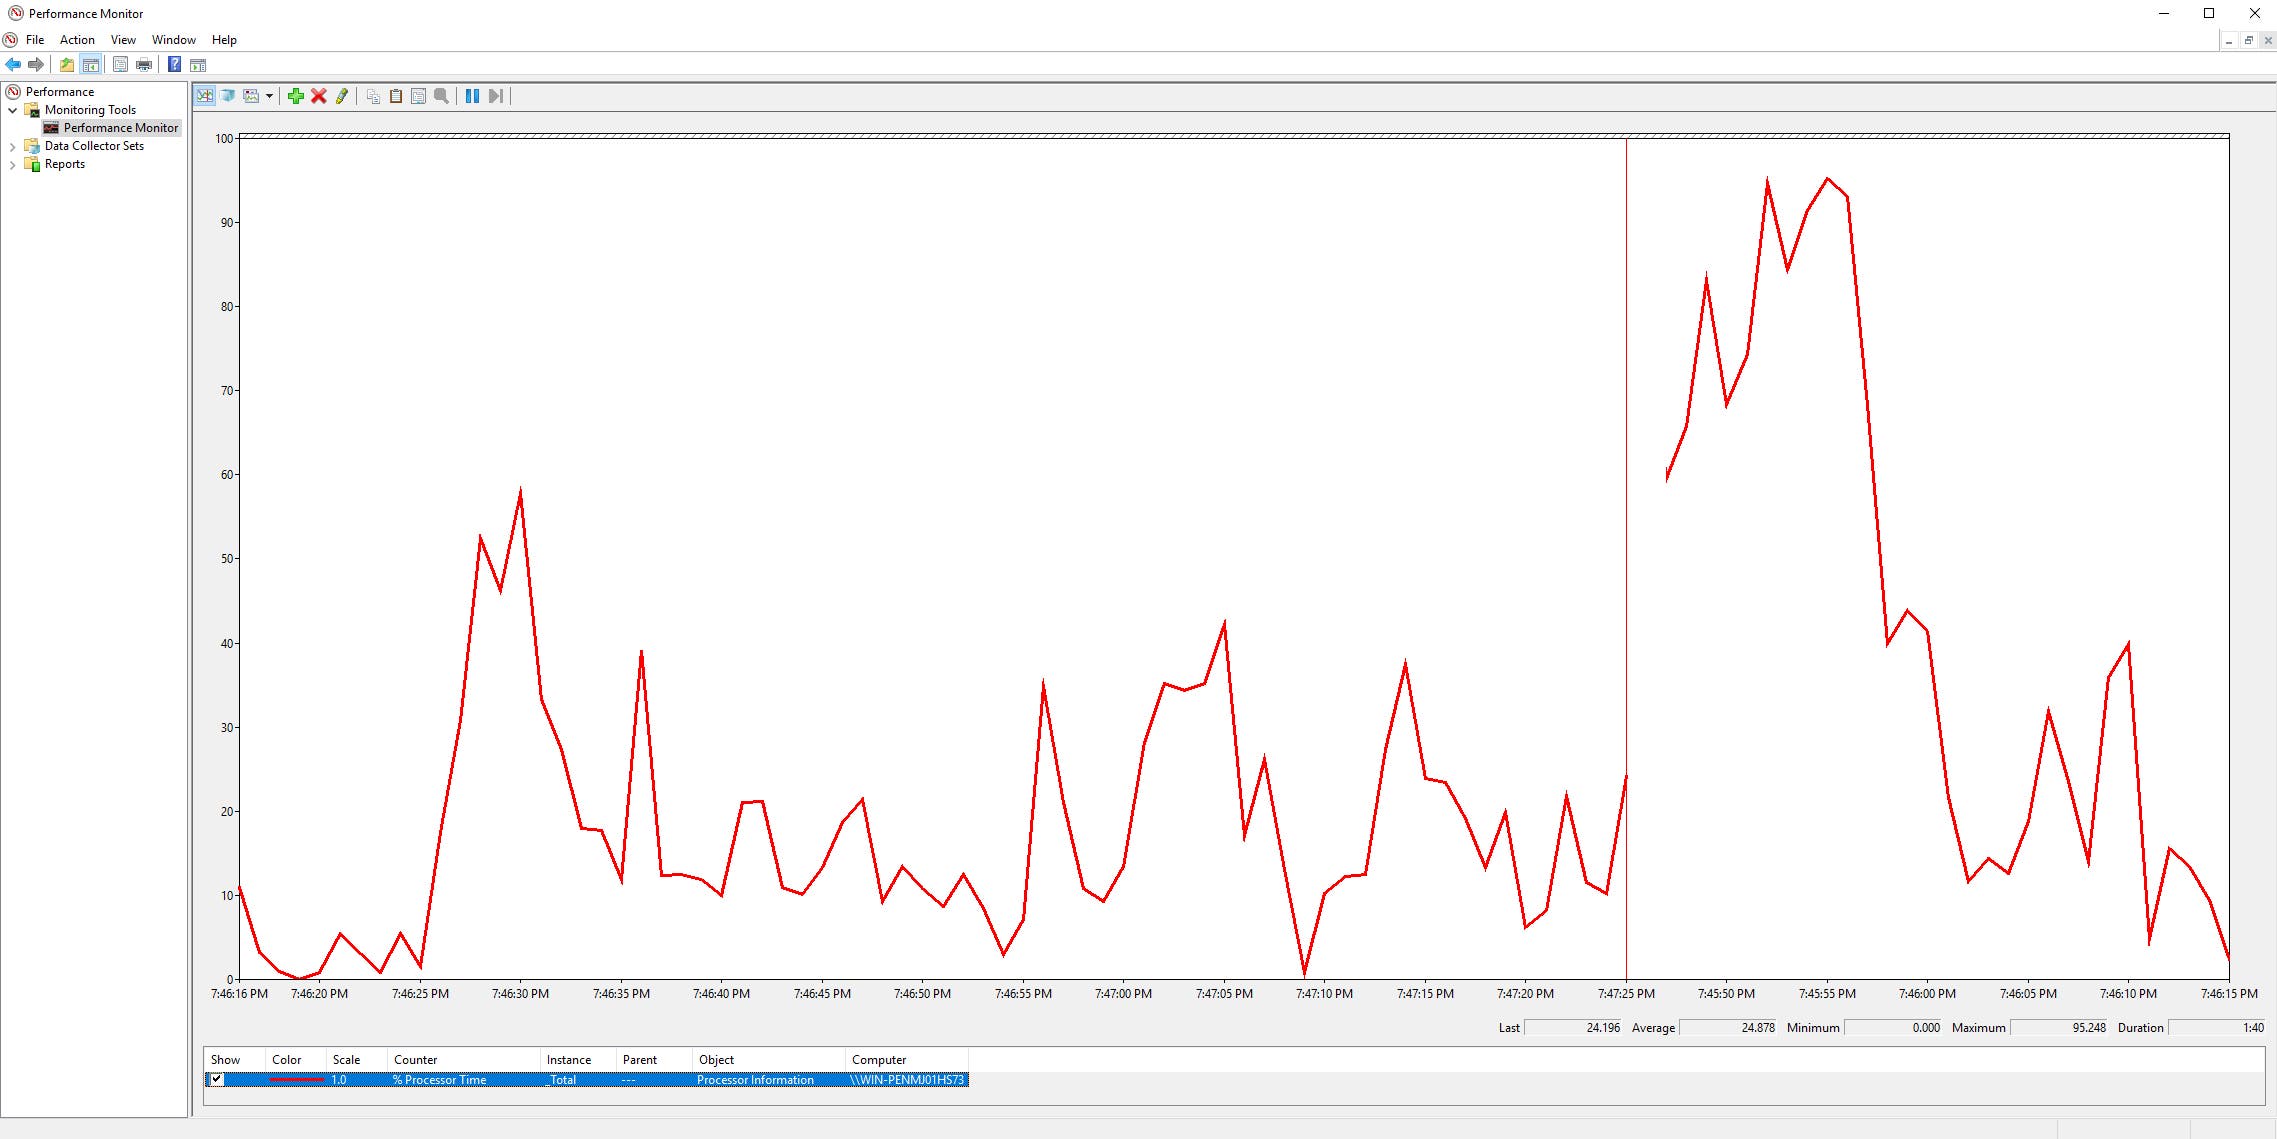Navigate back using the back arrow button

[x=13, y=64]
